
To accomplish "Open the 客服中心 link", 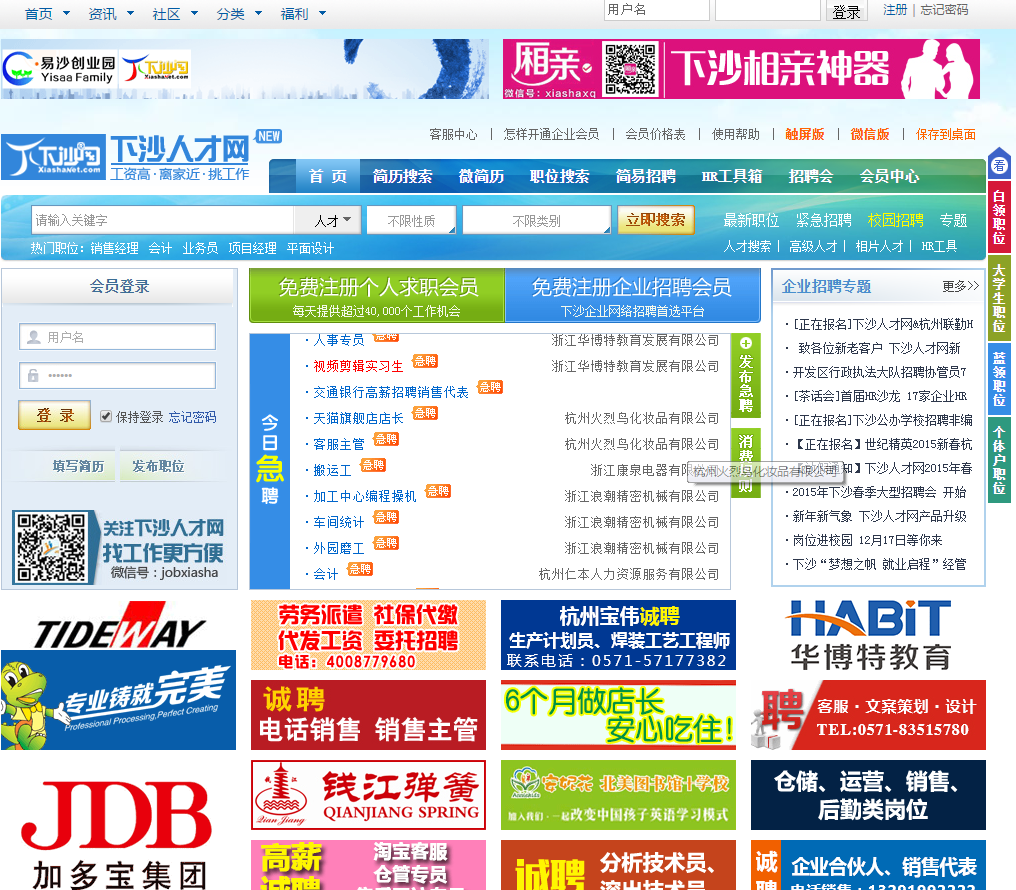I will point(453,134).
